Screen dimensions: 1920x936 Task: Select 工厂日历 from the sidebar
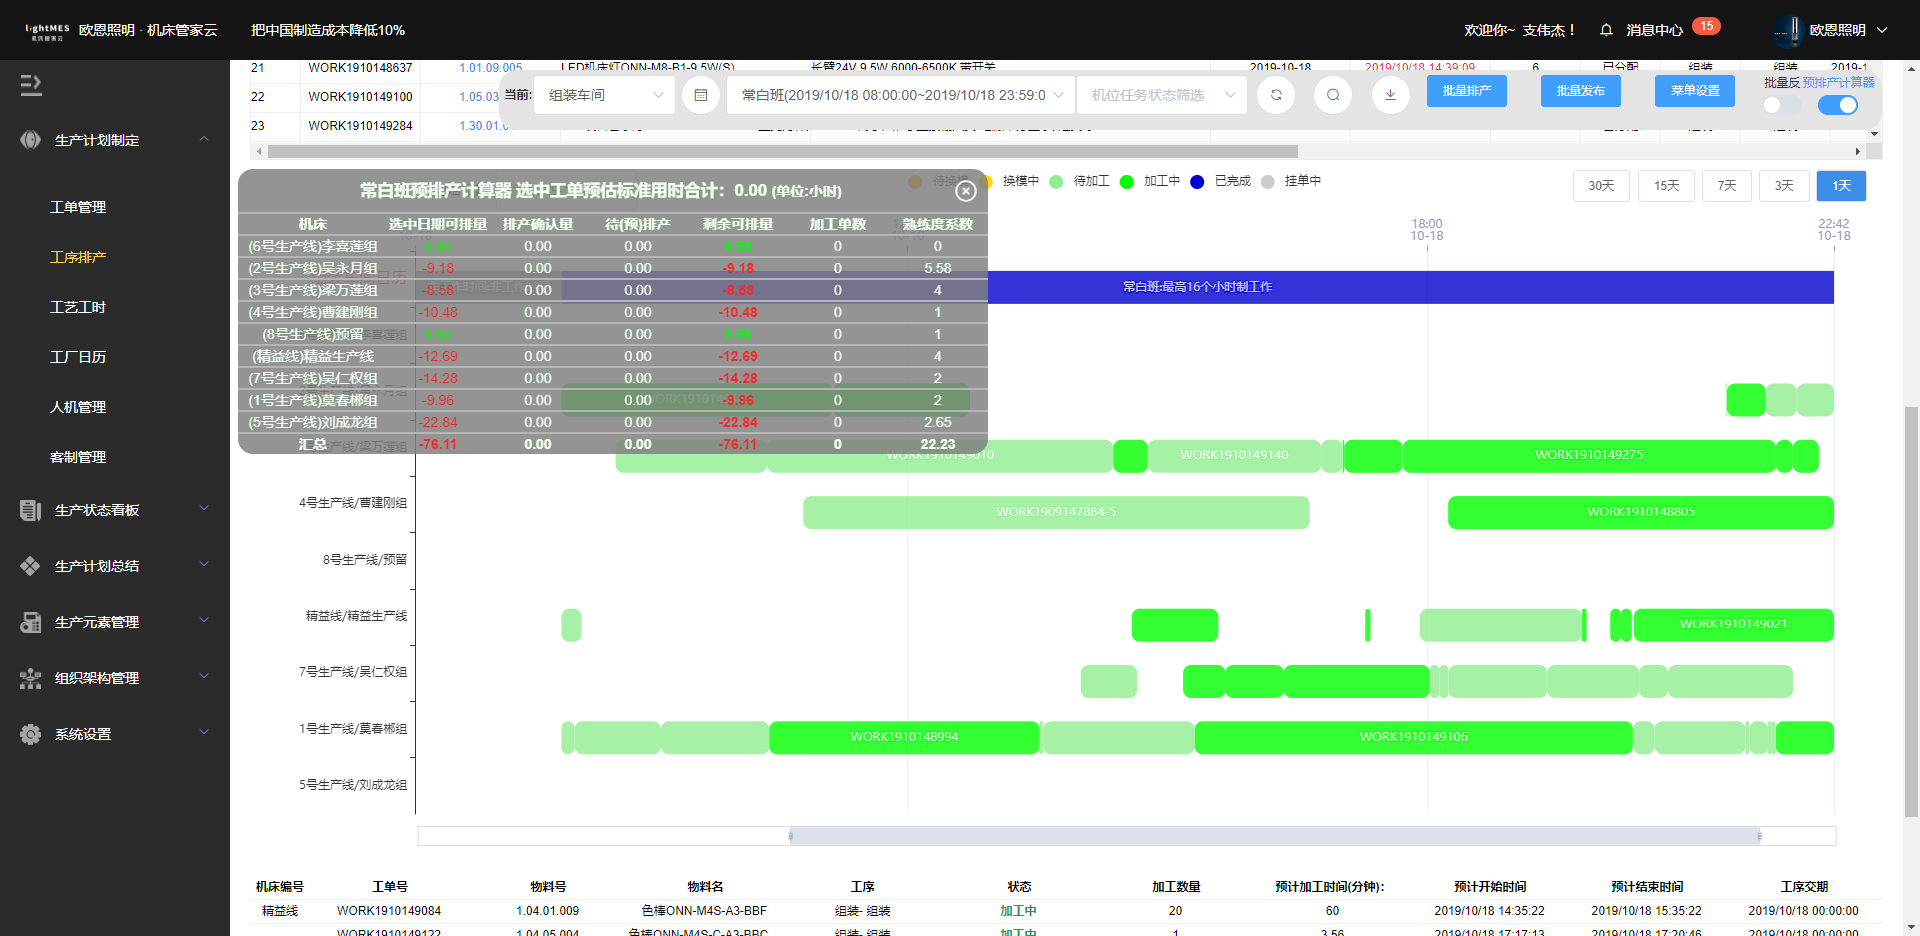78,357
